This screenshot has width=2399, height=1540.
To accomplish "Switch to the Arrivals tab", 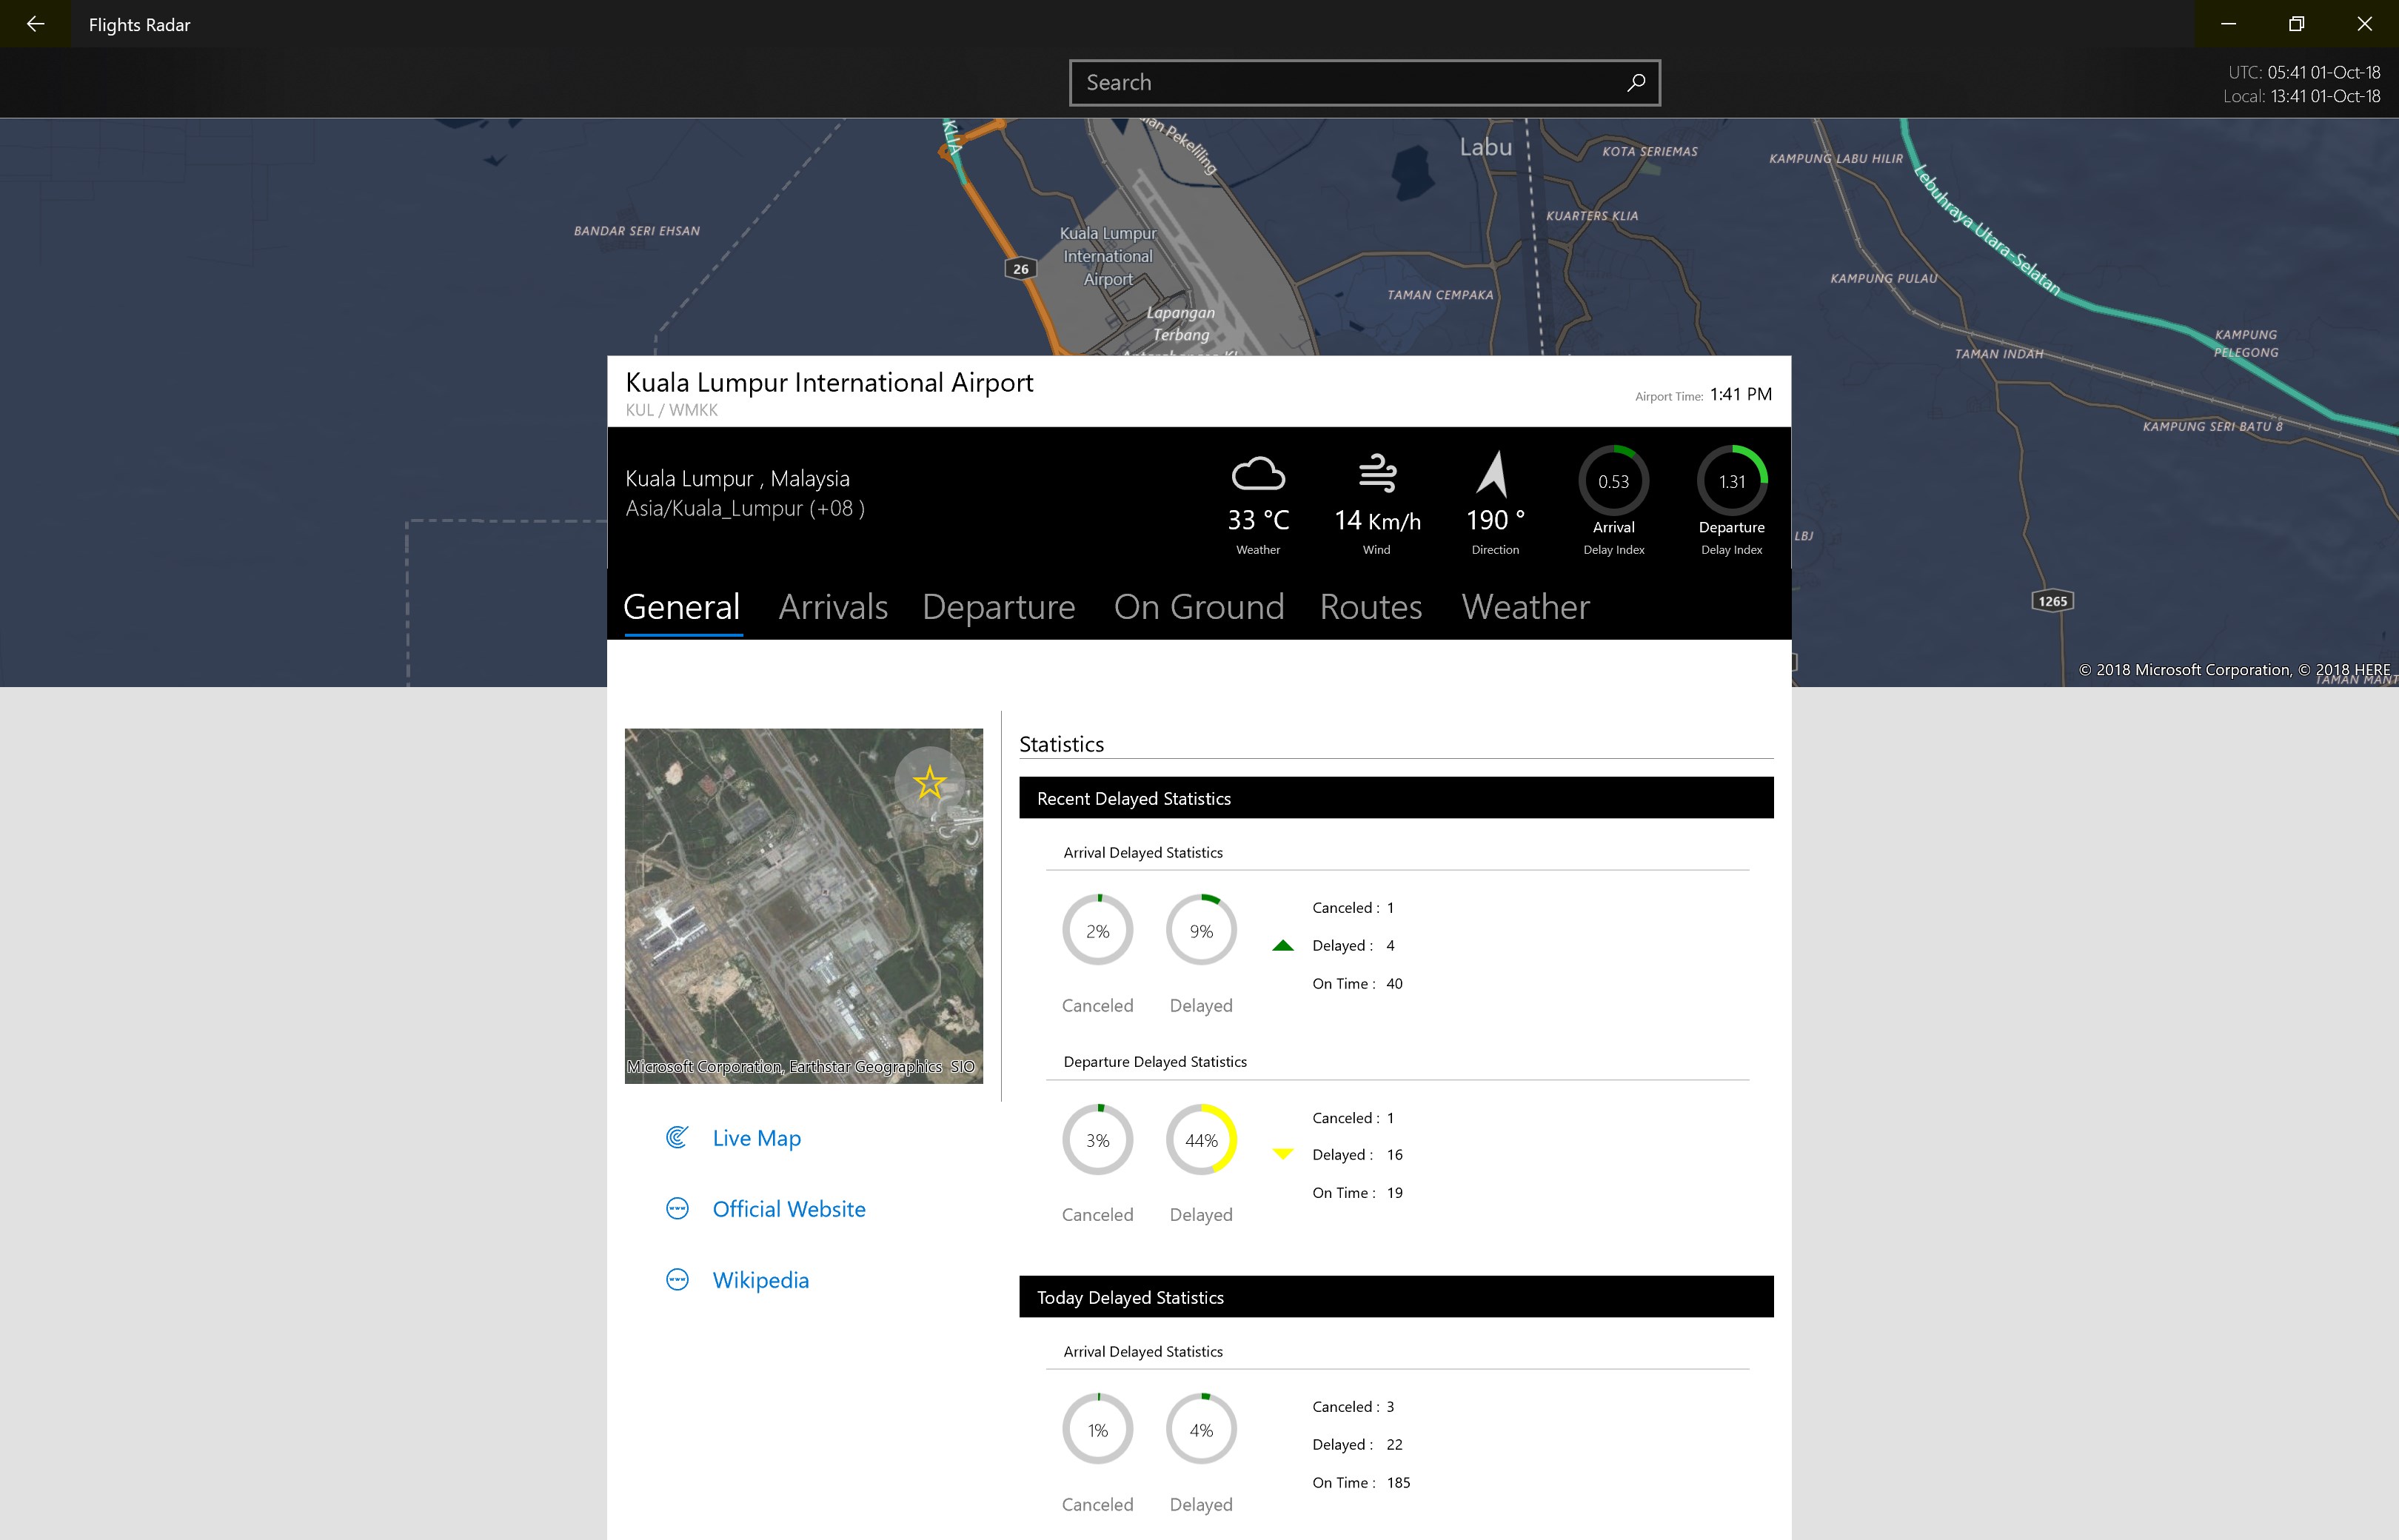I will point(832,607).
